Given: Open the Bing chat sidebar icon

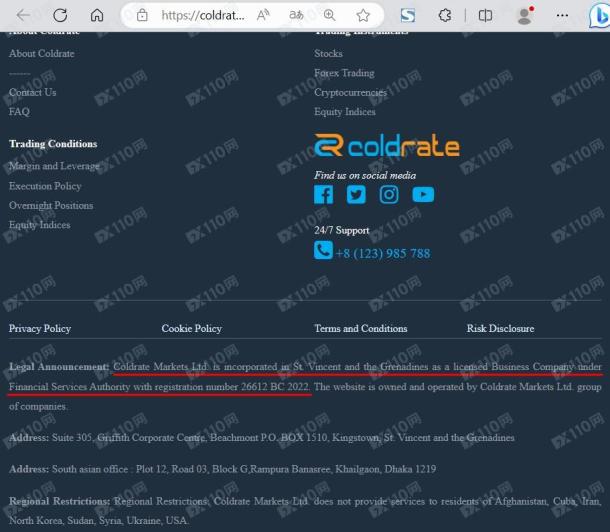Looking at the screenshot, I should click(599, 16).
